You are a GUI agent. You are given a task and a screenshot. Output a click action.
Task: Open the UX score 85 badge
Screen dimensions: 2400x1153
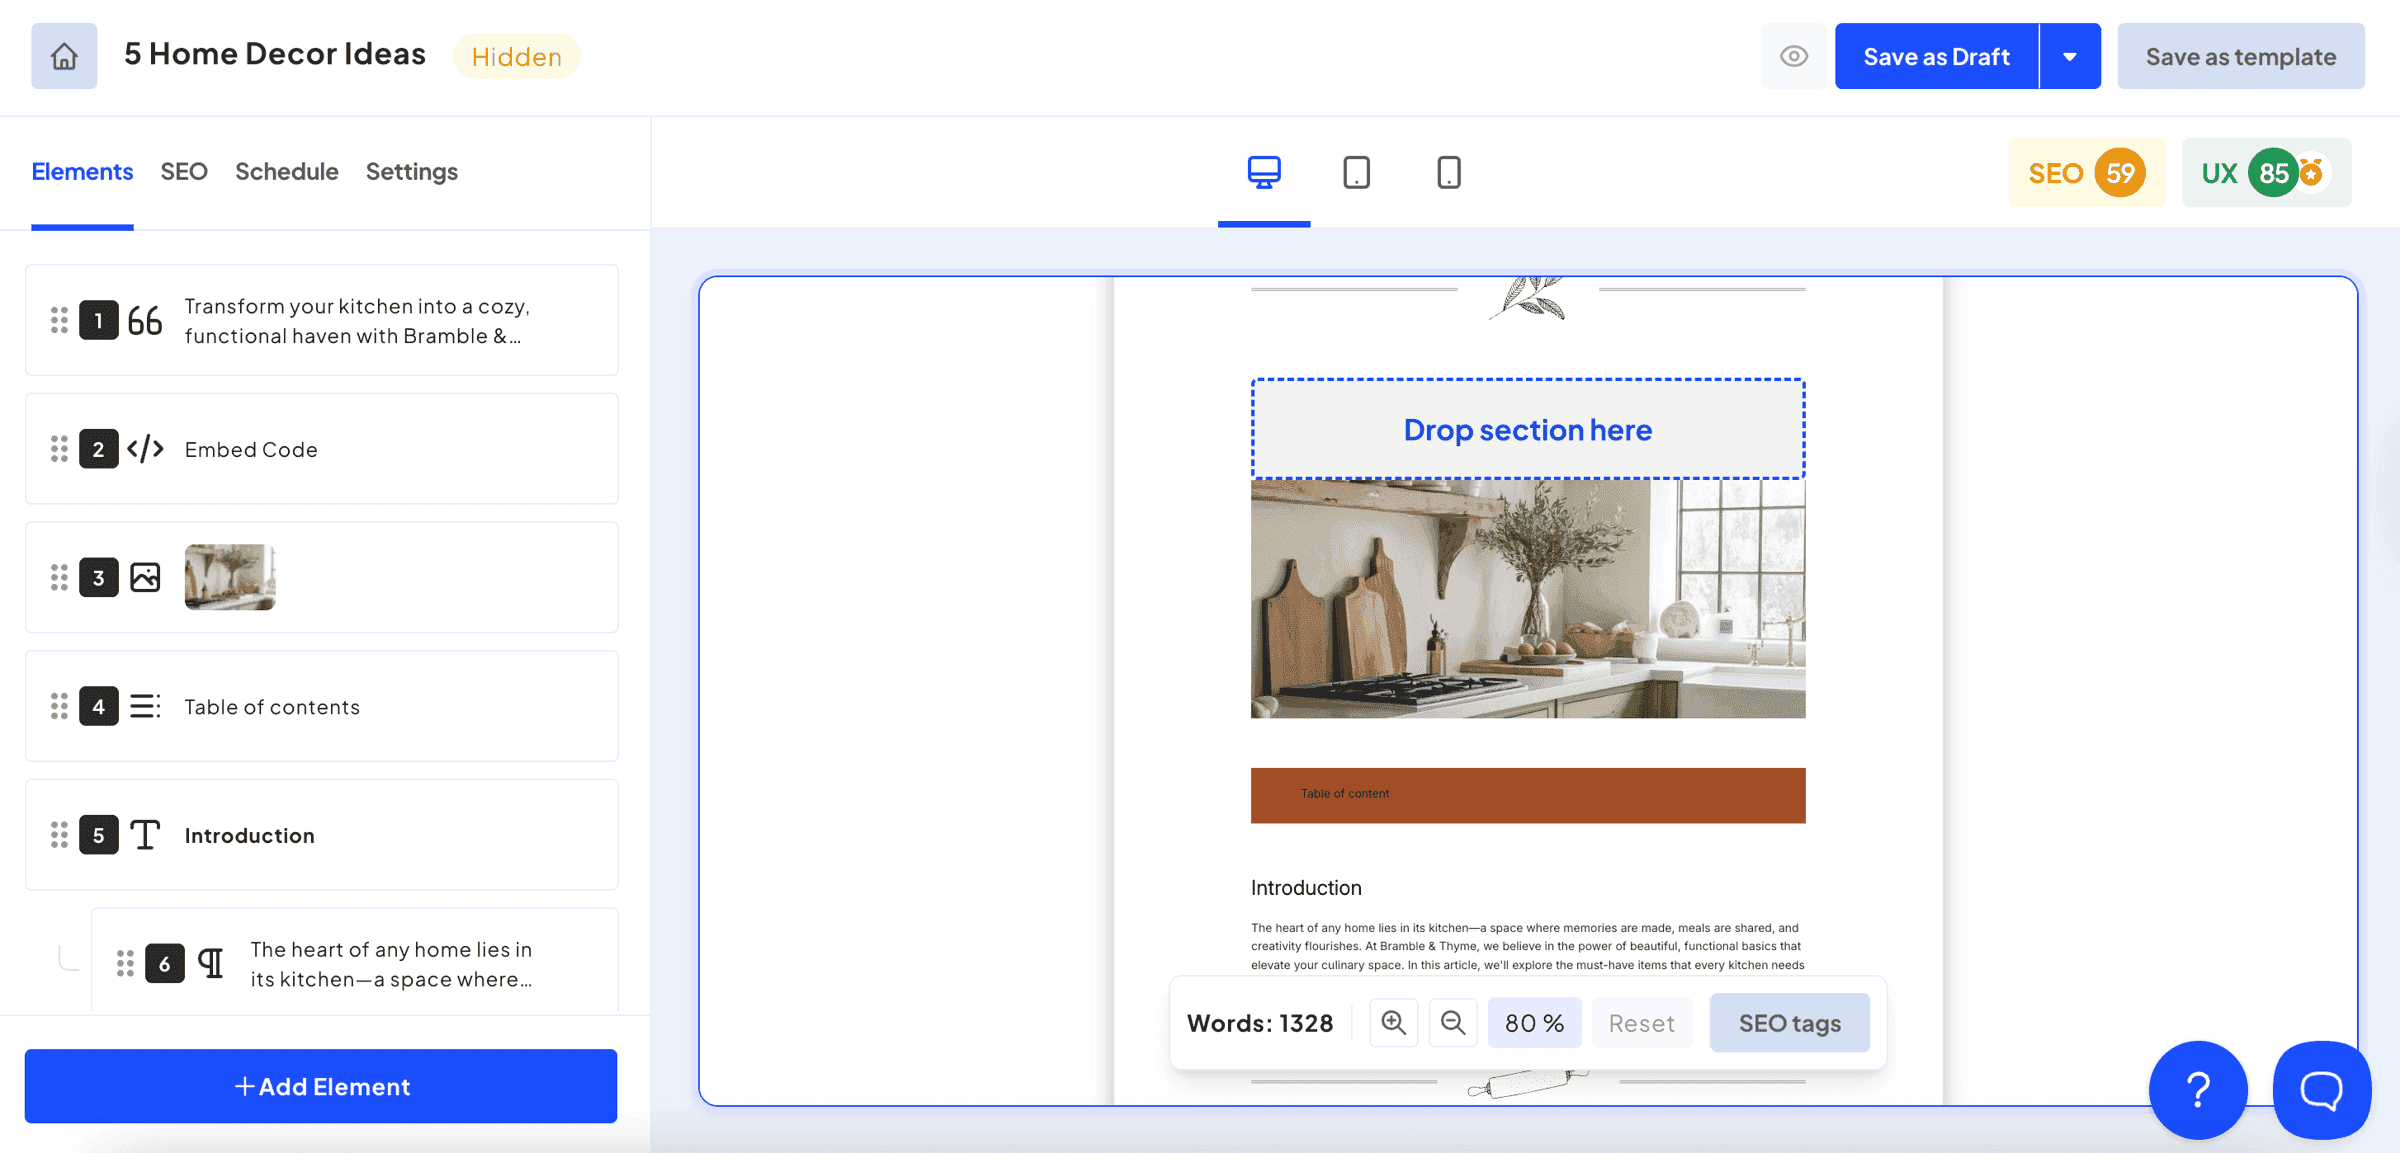pos(2266,173)
